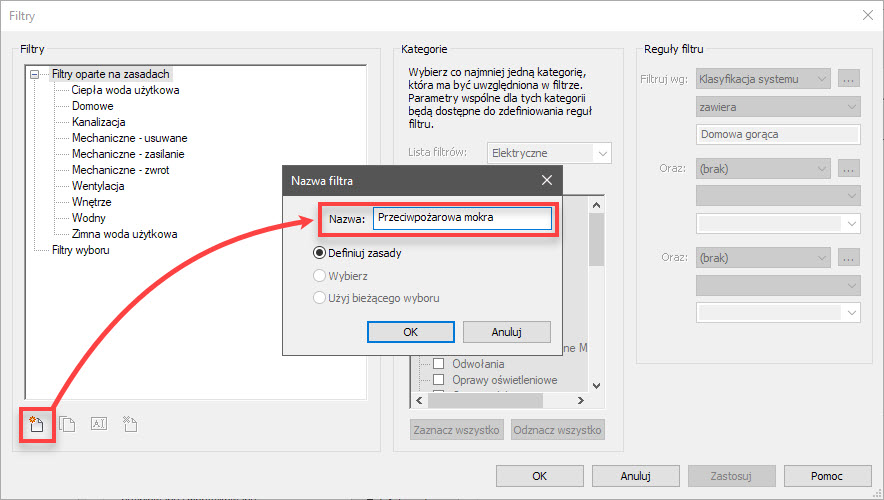
Task: Click the New filter icon
Action: point(37,423)
